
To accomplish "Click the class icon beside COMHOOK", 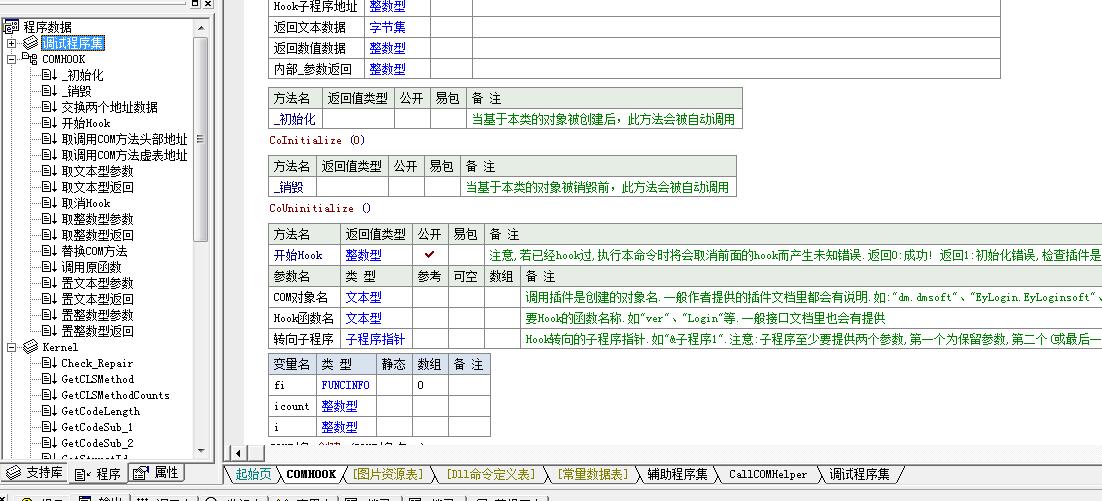I will 30,59.
